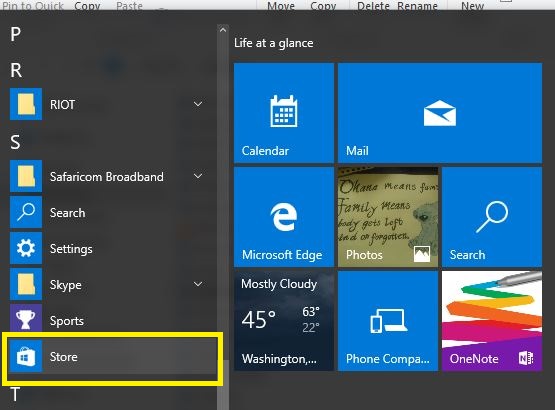Click Move in the background Explorer ribbon
Image resolution: width=555 pixels, height=410 pixels.
coord(281,5)
